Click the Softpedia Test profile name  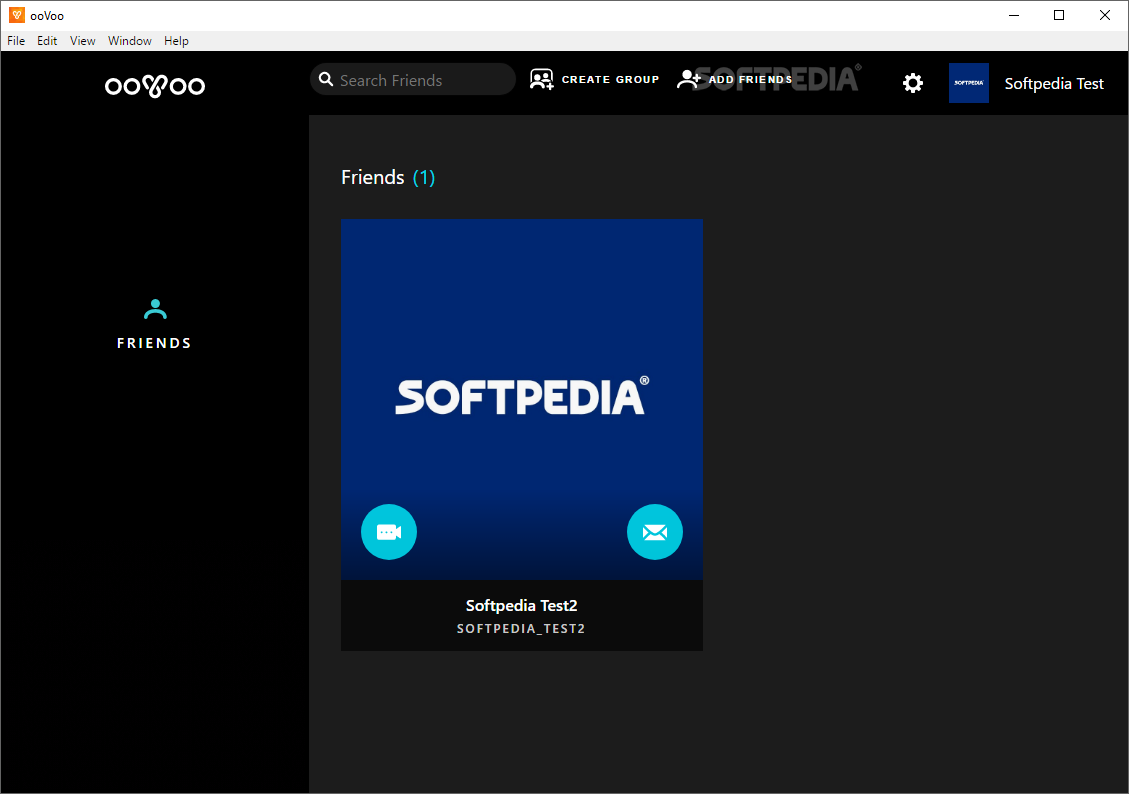(1053, 84)
